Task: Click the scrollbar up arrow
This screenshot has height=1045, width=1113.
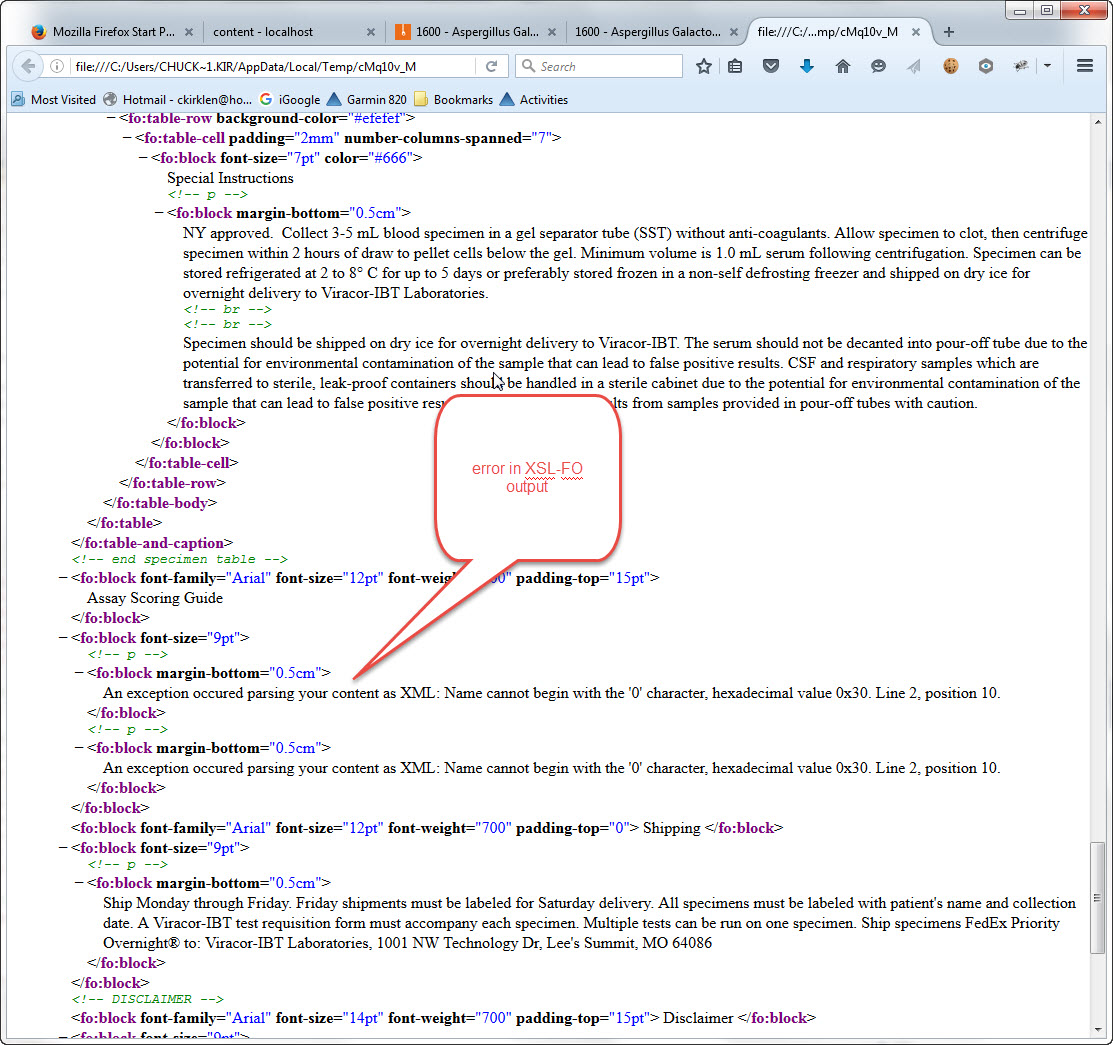Action: [1098, 122]
